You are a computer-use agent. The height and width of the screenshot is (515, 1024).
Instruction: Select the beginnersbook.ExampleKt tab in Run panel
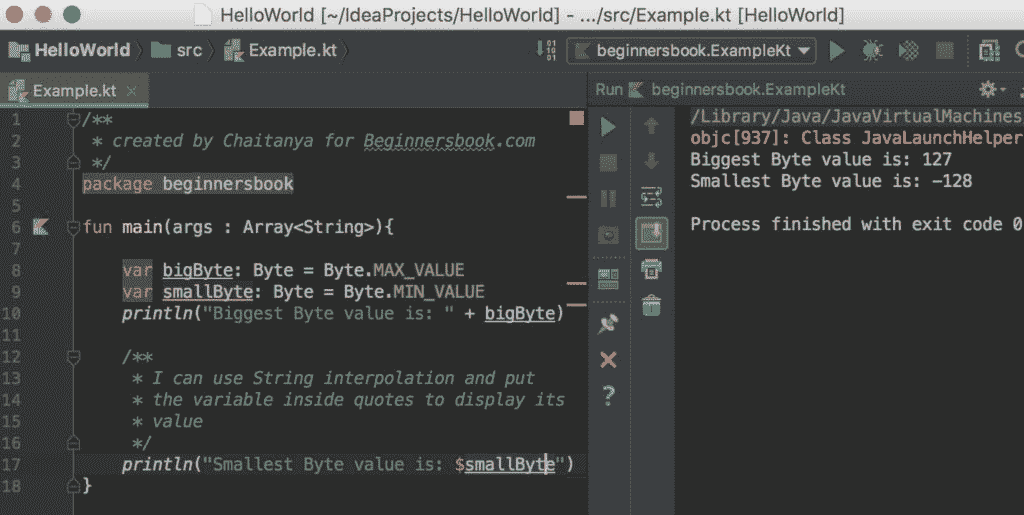[737, 89]
